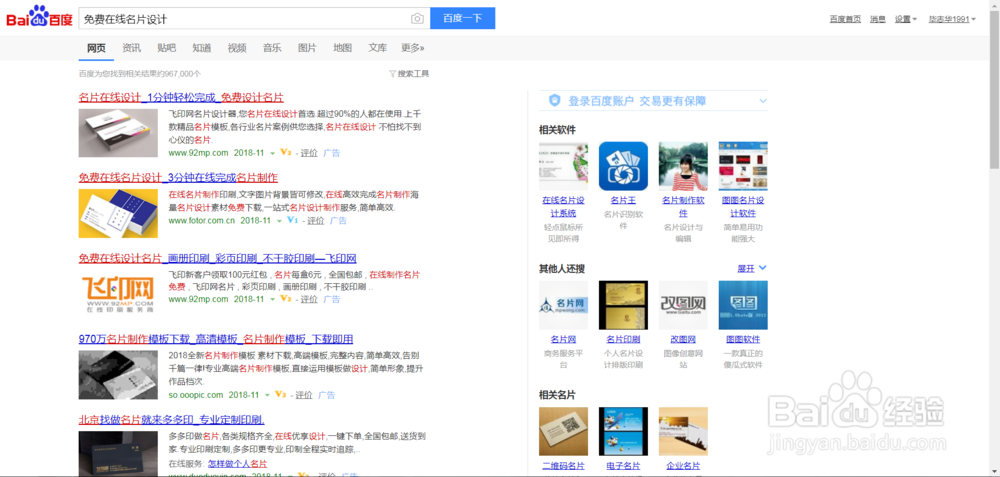The height and width of the screenshot is (477, 1000).
Task: Switch to 图片 images tab
Action: (307, 48)
